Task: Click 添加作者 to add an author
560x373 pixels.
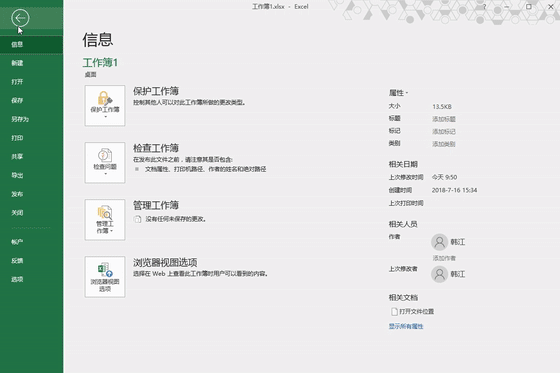Action: tap(444, 258)
